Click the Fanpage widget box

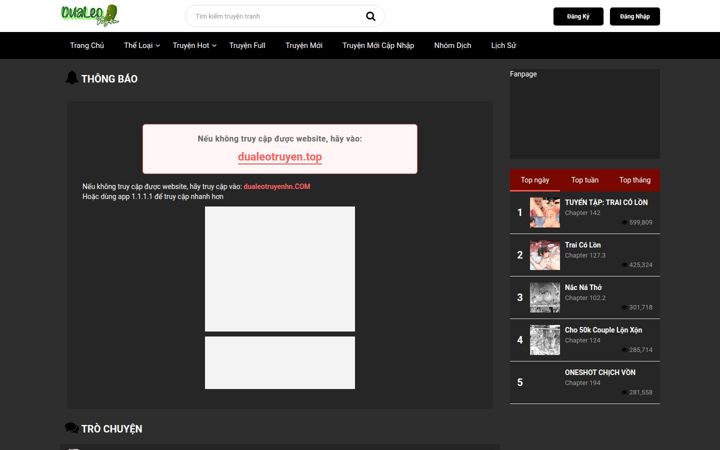click(x=585, y=114)
